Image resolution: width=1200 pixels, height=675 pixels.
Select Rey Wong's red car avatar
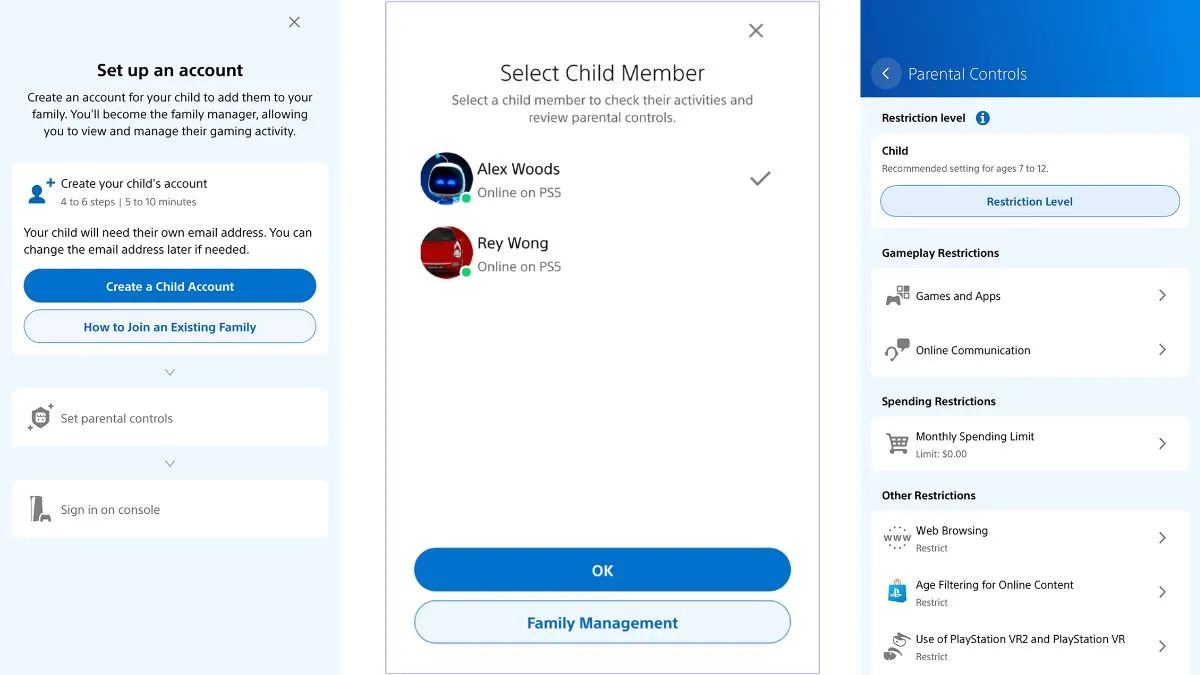(x=446, y=252)
